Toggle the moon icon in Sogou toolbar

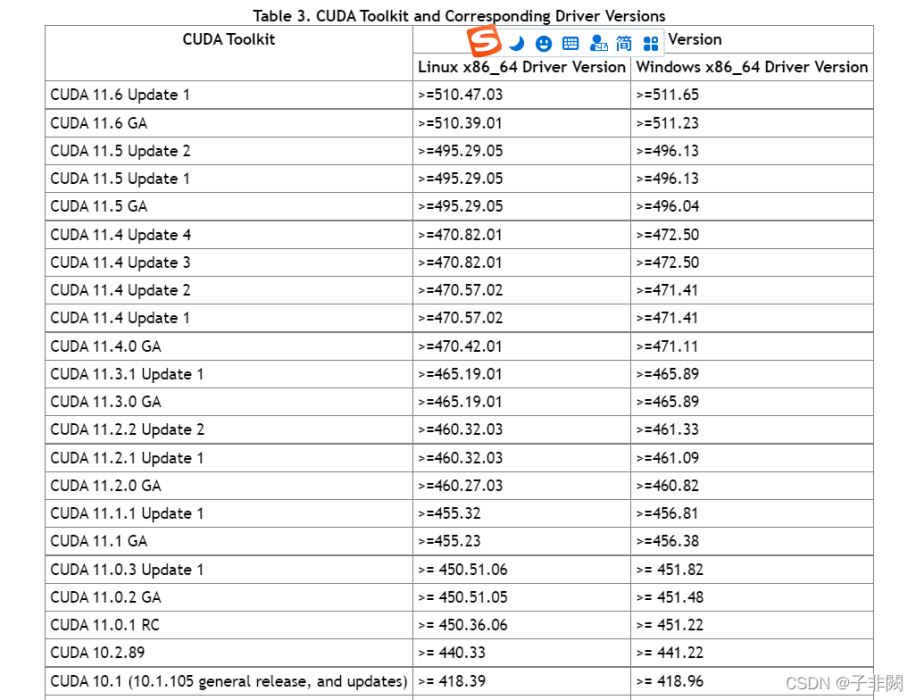(x=516, y=43)
